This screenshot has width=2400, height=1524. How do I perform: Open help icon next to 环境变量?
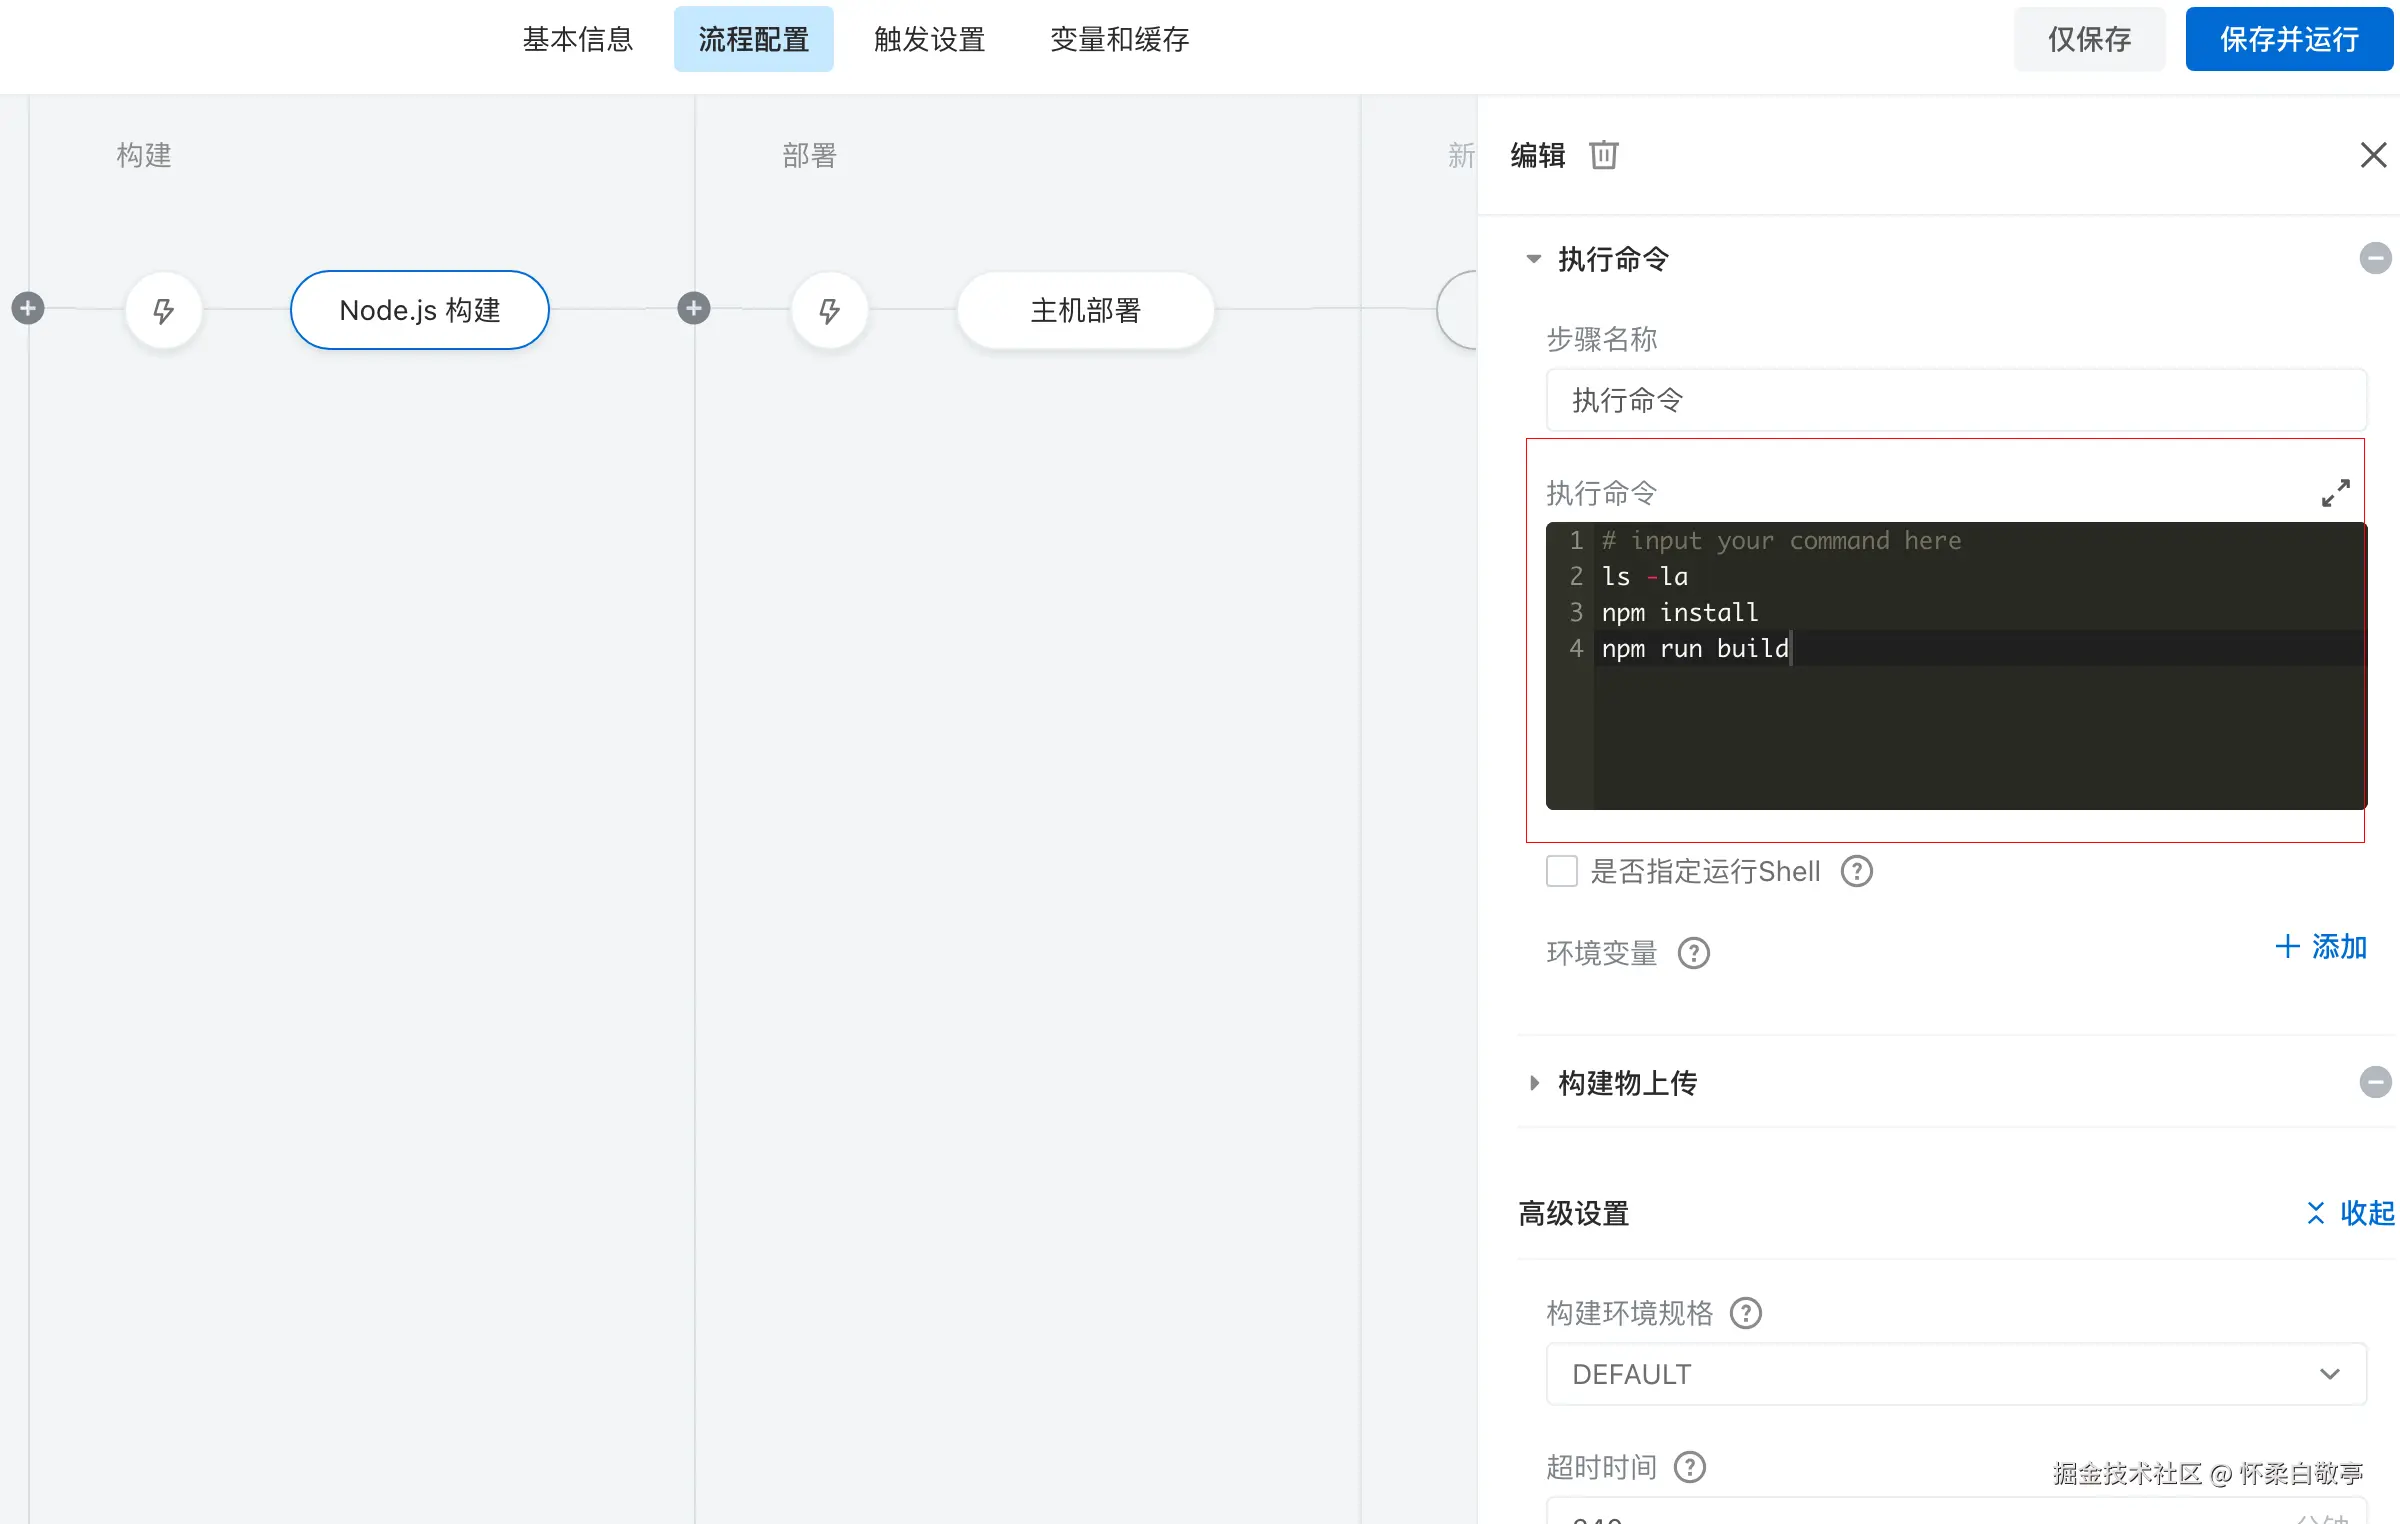[1693, 953]
